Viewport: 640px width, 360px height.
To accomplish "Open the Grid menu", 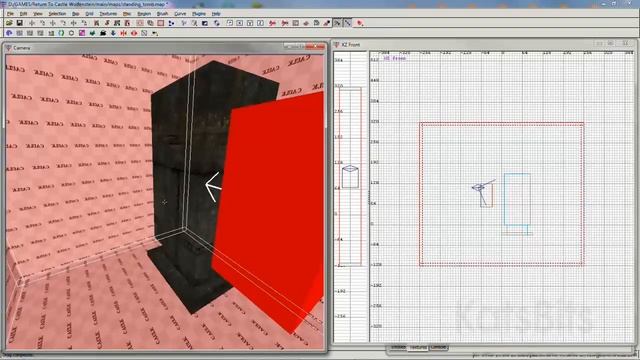I will pyautogui.click(x=89, y=13).
